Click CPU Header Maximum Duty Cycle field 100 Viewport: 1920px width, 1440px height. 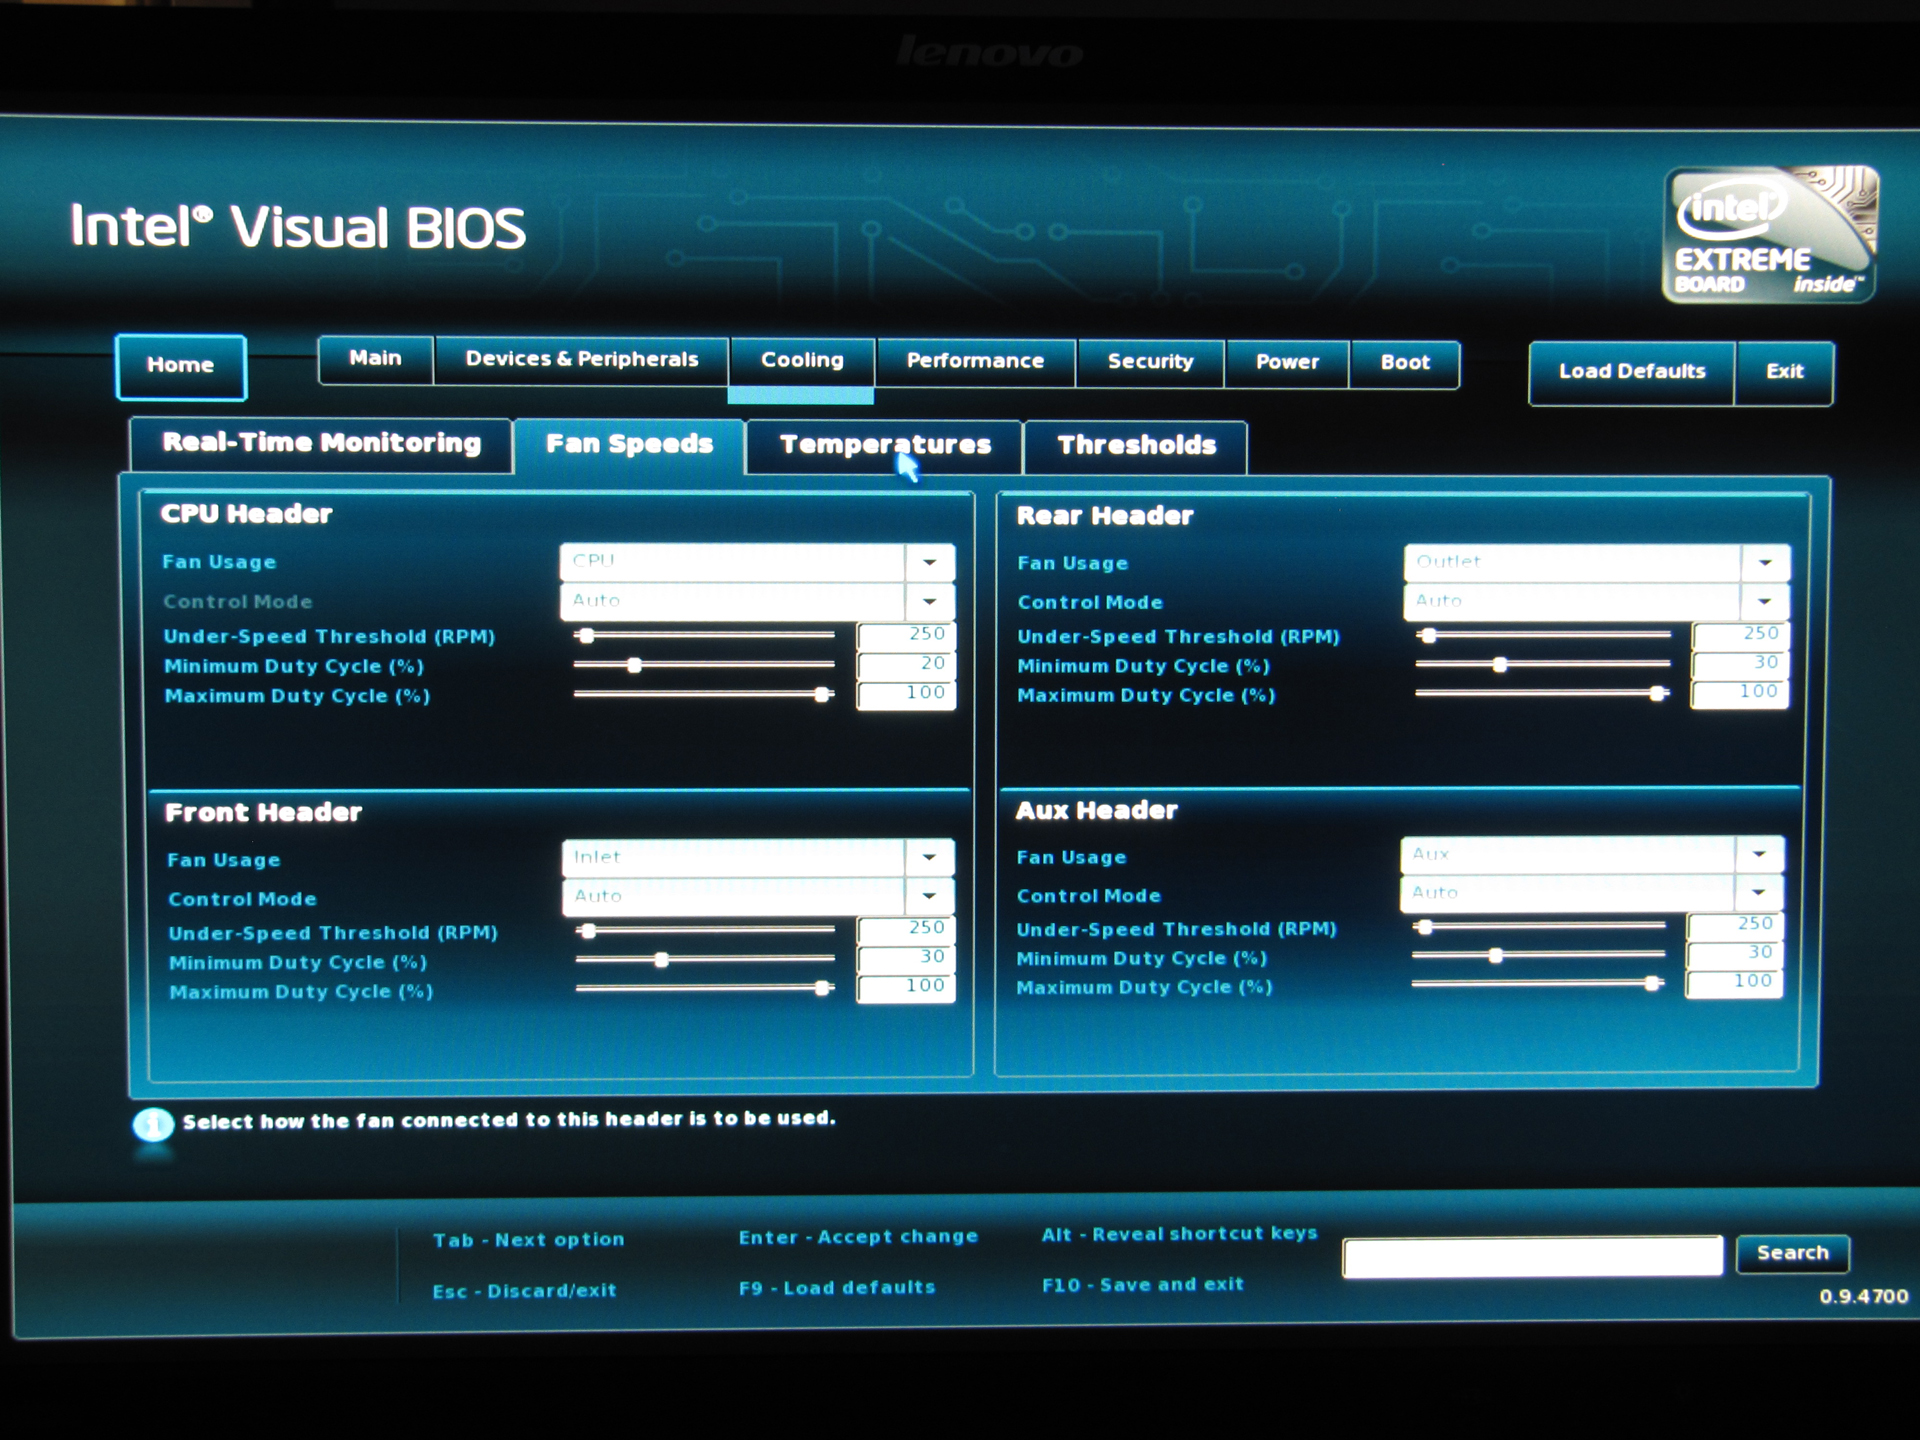pos(906,694)
